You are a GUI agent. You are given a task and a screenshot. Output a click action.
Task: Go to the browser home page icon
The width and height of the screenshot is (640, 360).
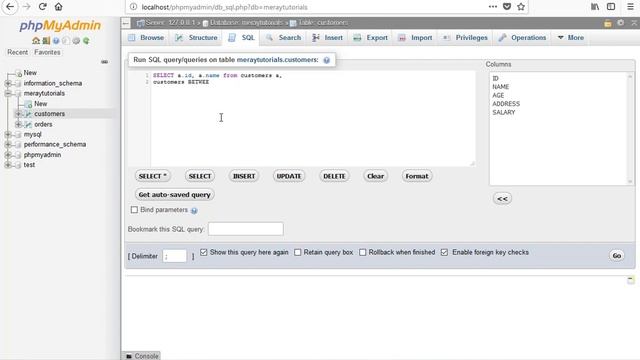tap(58, 7)
